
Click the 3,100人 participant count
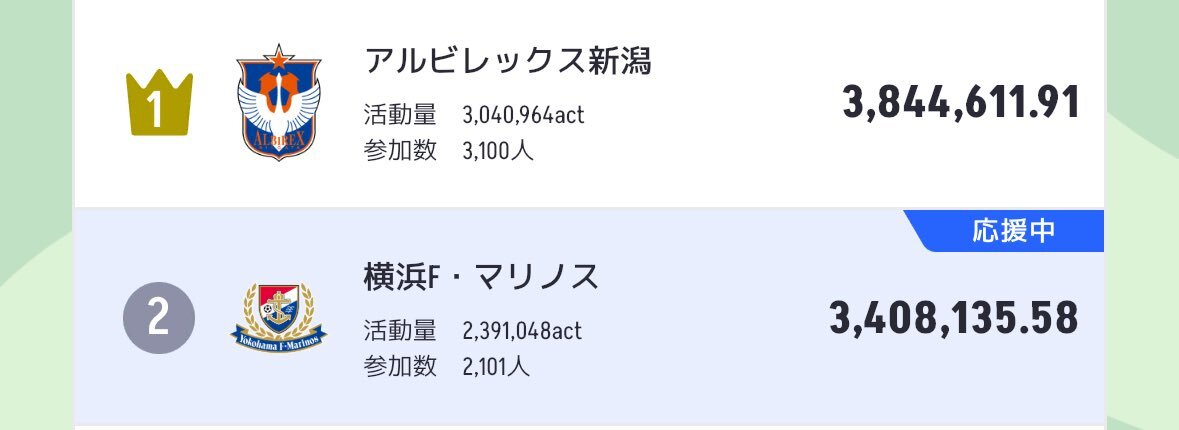click(x=498, y=150)
